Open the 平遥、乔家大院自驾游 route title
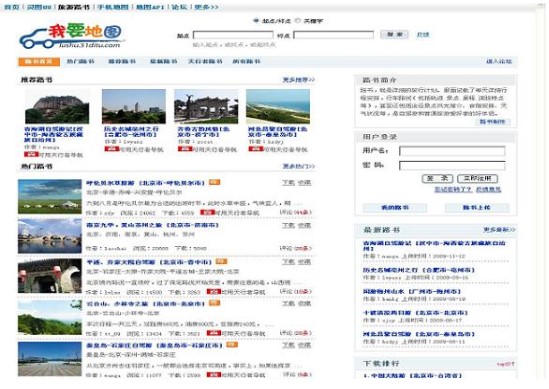Screen dimensions: 549x389 tap(150, 262)
